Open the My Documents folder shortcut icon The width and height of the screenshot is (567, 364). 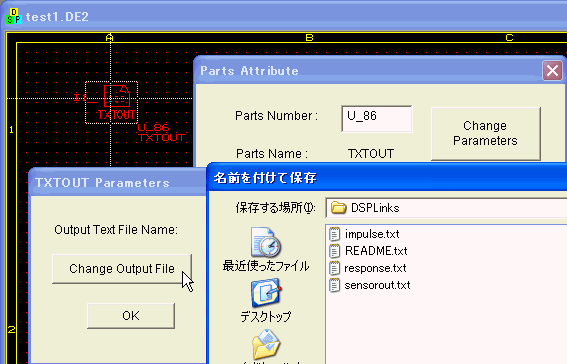tap(266, 344)
